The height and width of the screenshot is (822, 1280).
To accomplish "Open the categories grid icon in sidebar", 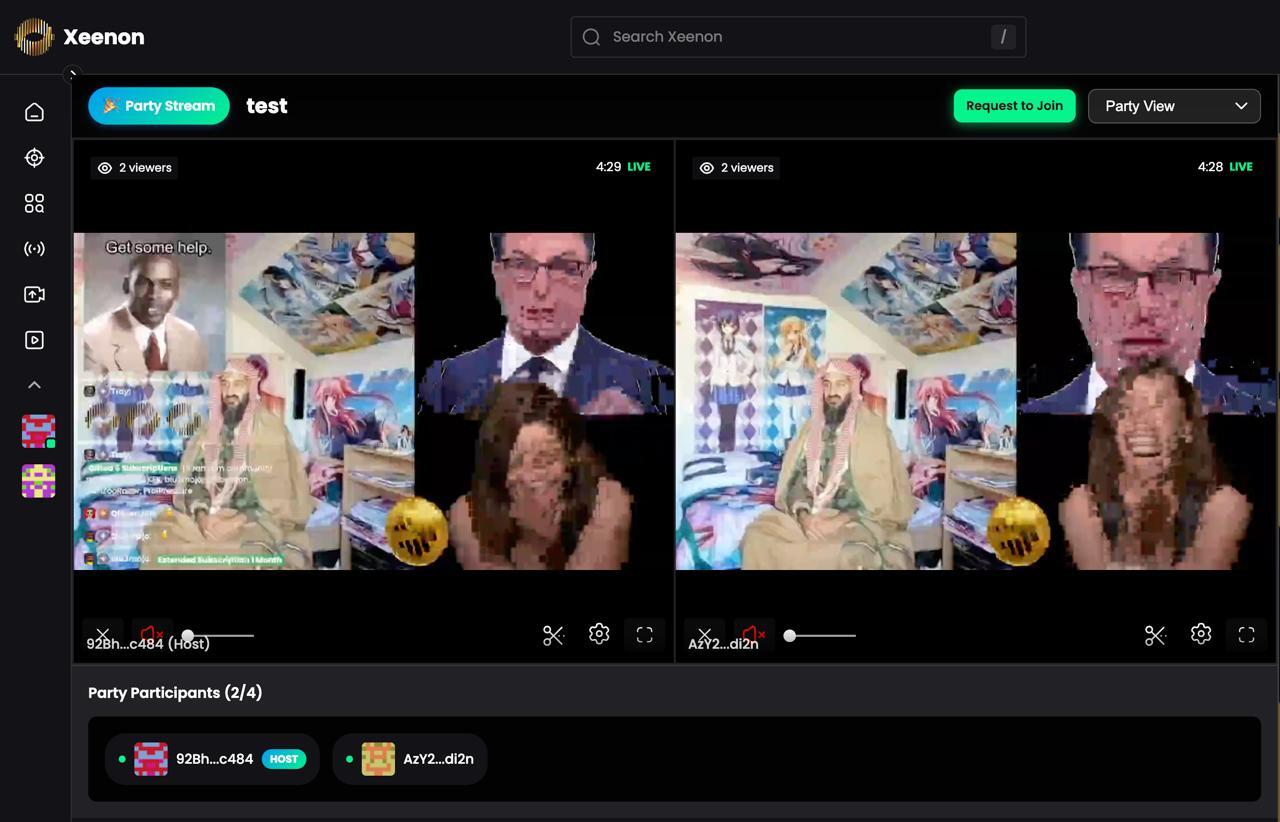I will click(x=34, y=203).
